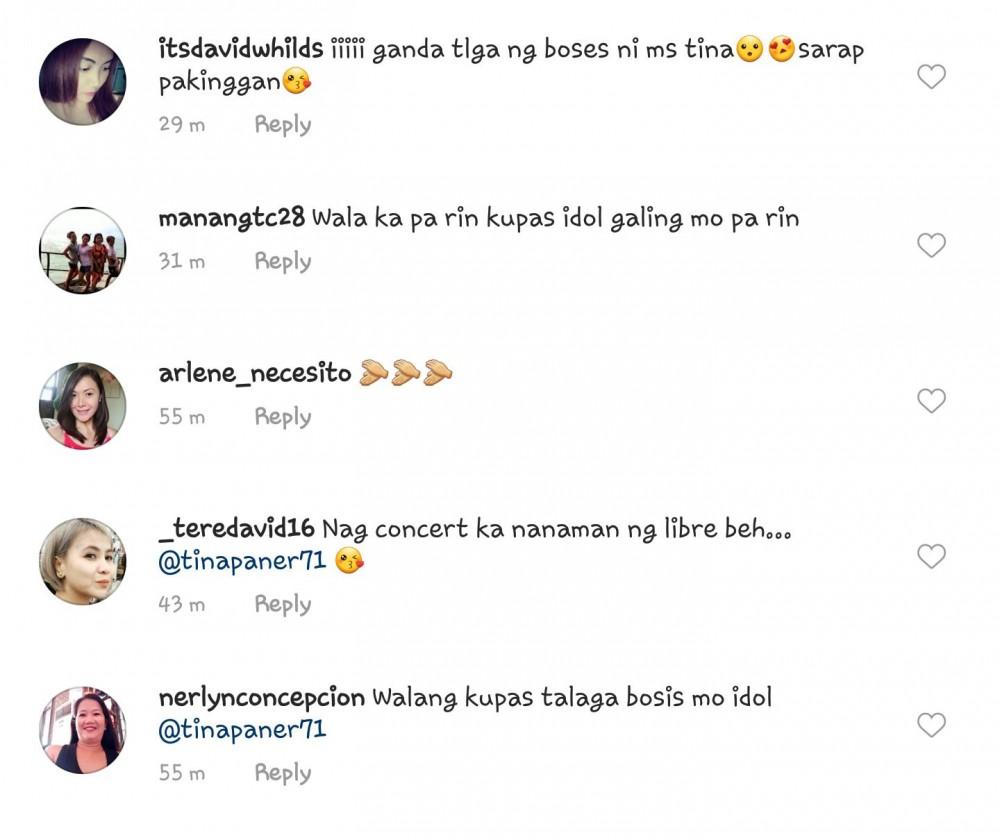Like nerlynconcepcion's comment with the heart
This screenshot has width=1000, height=840.
[x=931, y=725]
